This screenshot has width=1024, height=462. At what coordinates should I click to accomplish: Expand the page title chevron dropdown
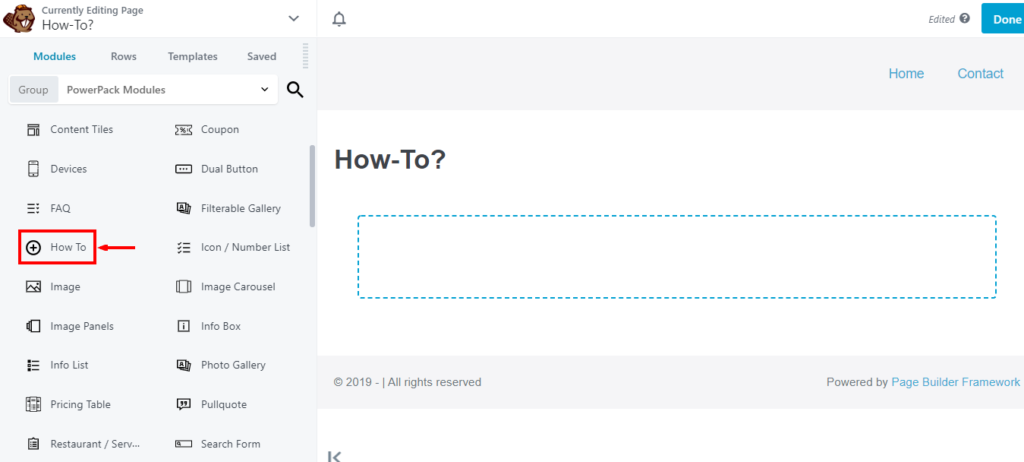click(294, 18)
